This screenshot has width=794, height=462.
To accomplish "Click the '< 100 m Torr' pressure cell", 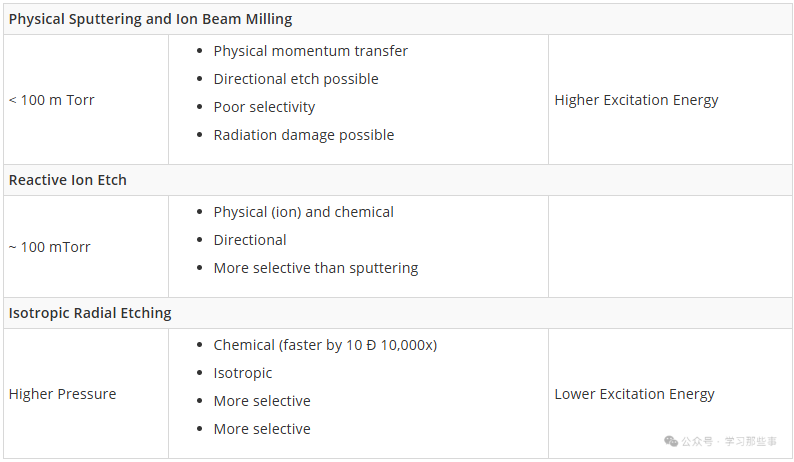I will coord(86,100).
